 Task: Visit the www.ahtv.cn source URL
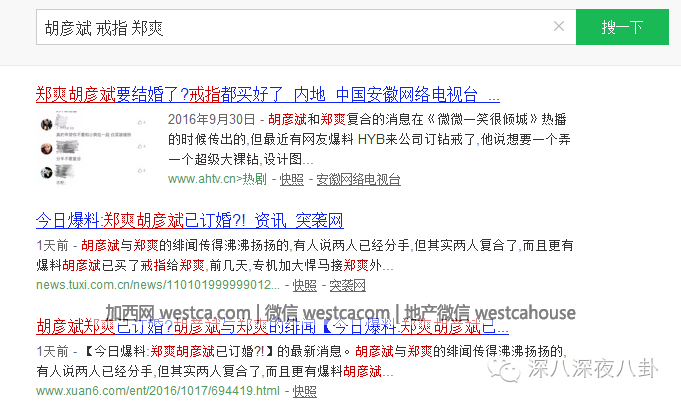[202, 180]
